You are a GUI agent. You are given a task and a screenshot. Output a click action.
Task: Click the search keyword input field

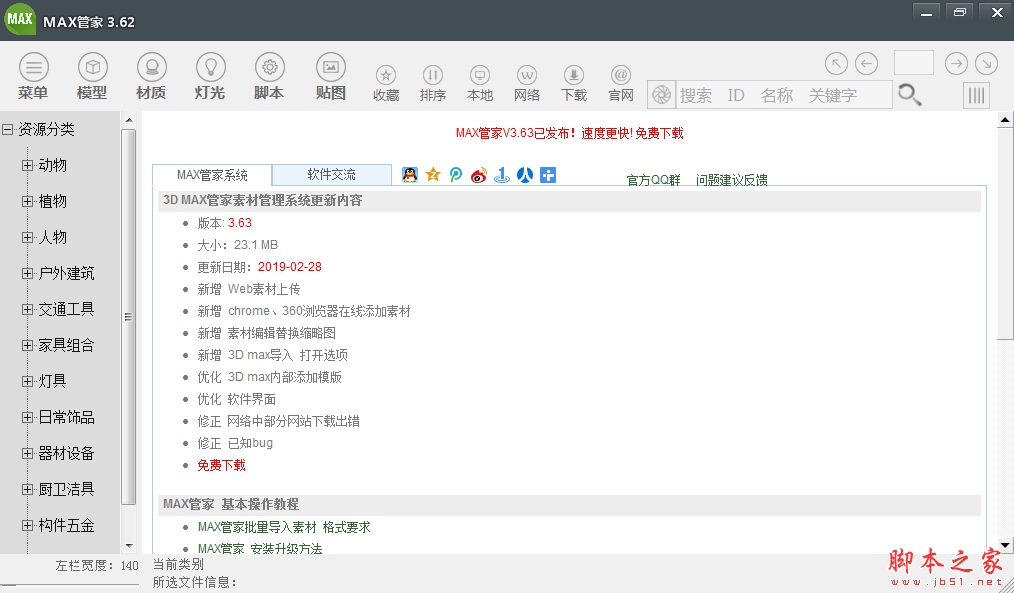coord(784,95)
